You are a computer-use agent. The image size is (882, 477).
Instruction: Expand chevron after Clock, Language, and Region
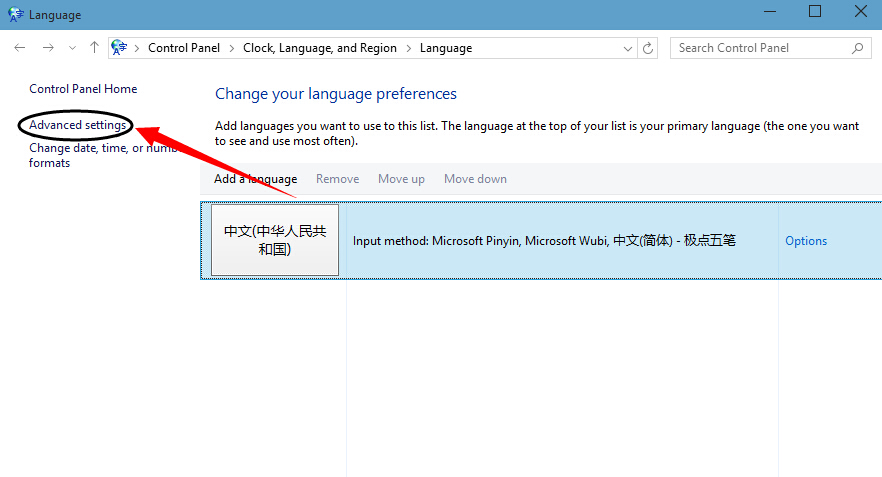[x=408, y=48]
